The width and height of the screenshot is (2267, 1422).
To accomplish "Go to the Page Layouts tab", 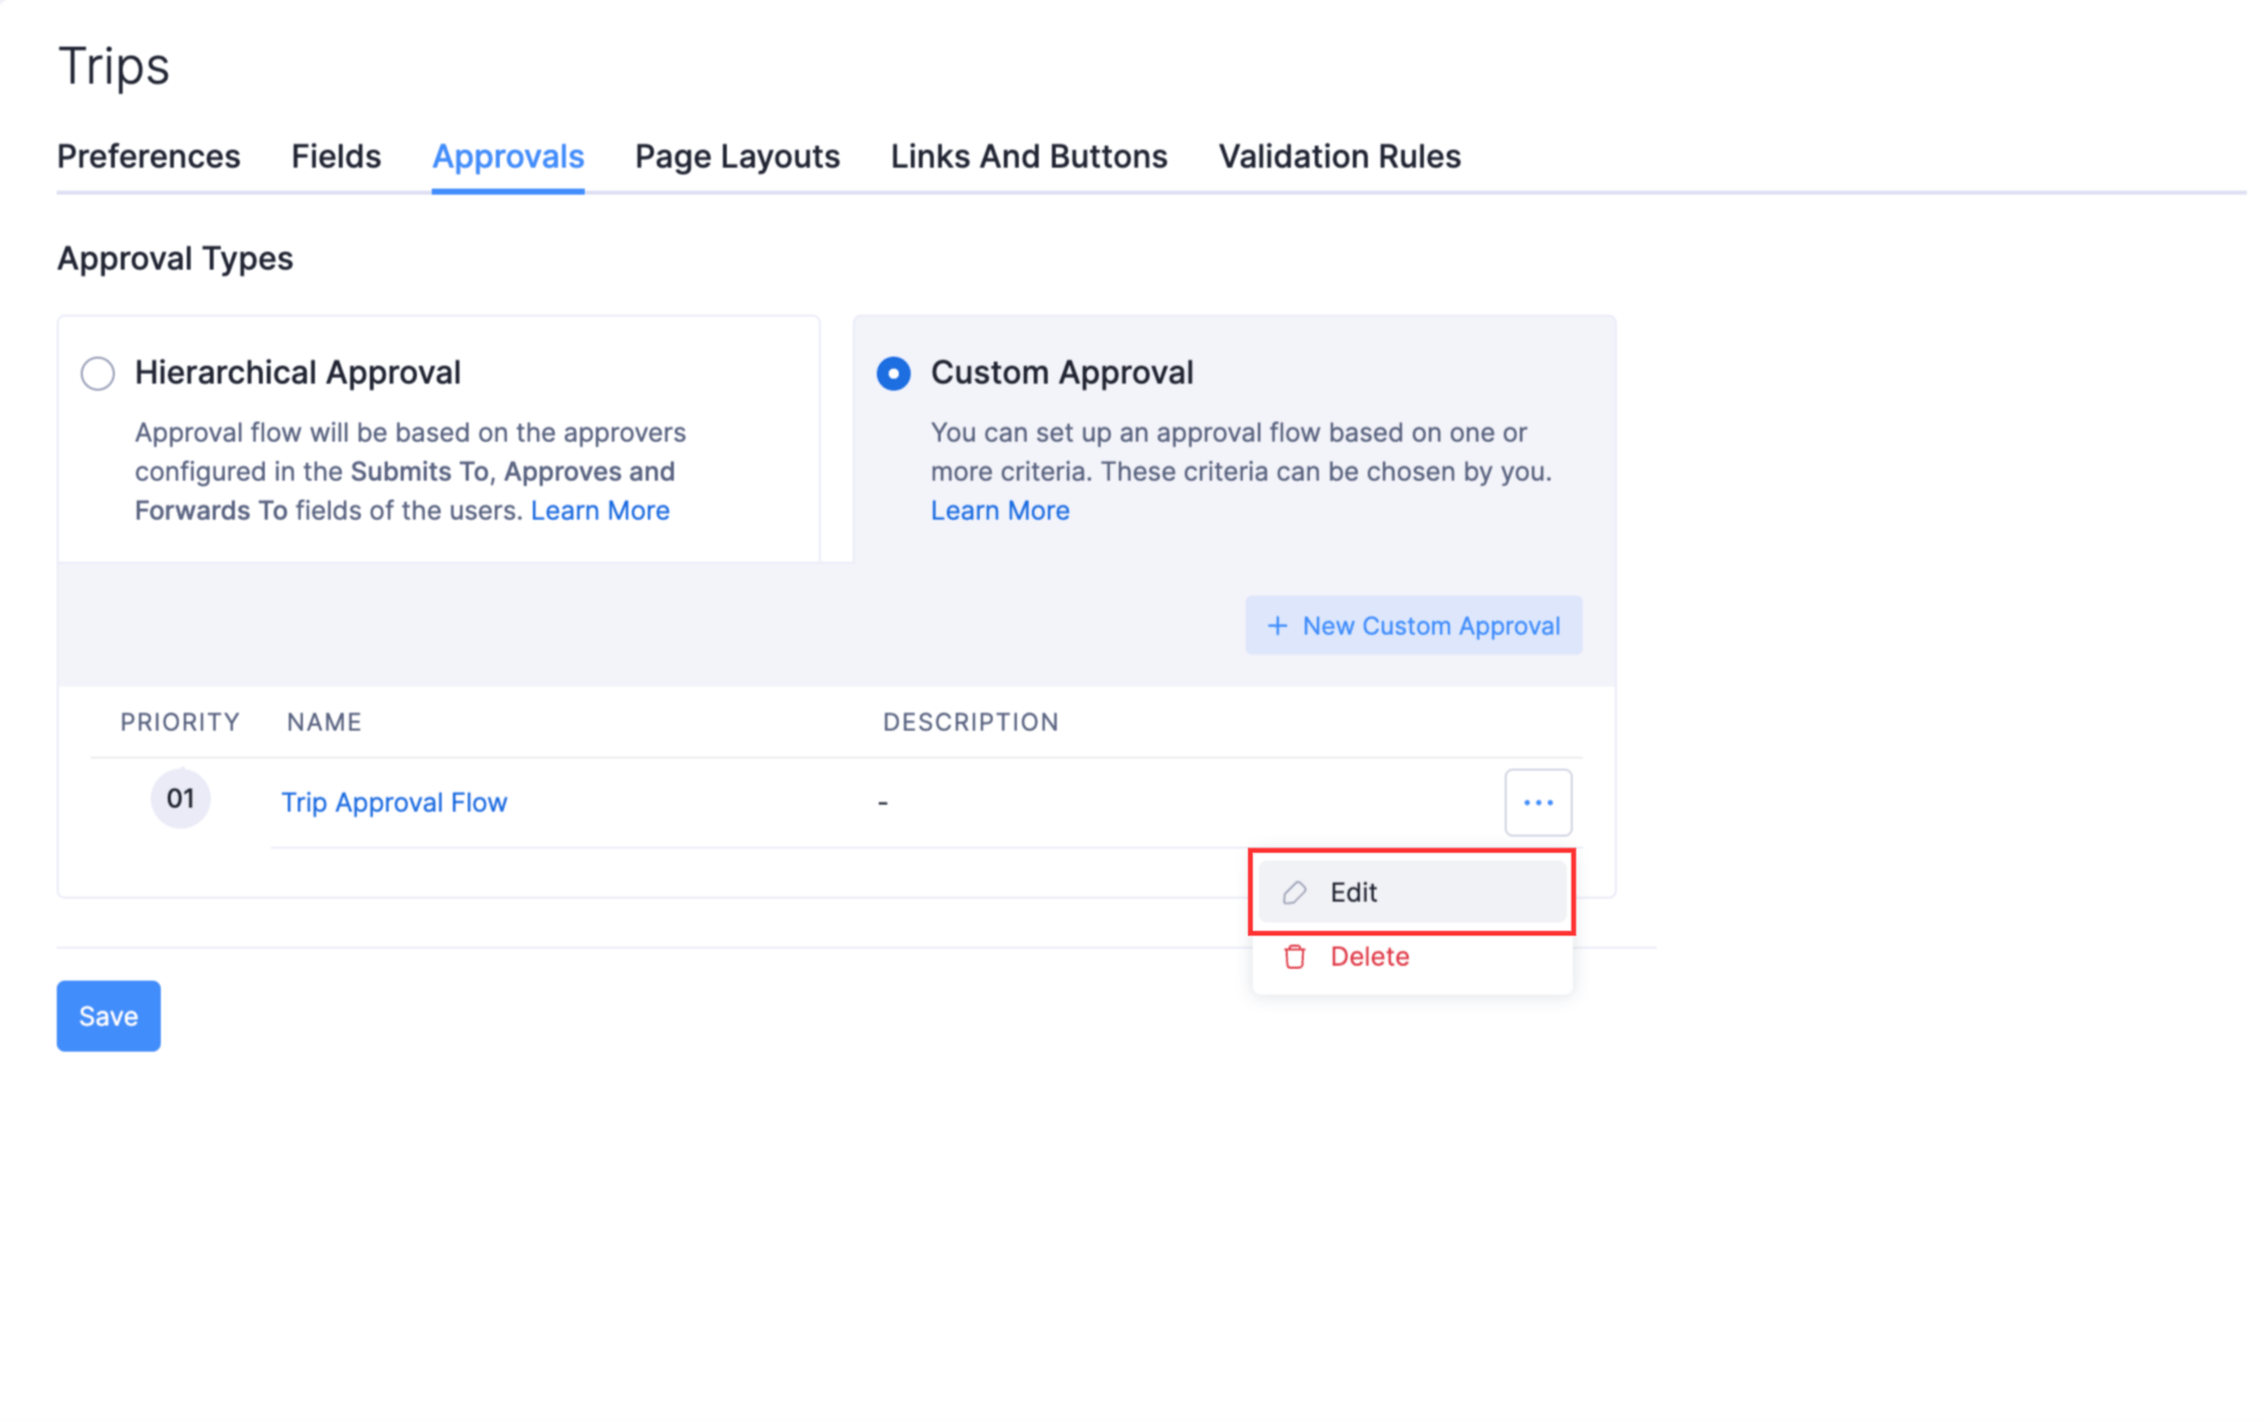I will [737, 157].
